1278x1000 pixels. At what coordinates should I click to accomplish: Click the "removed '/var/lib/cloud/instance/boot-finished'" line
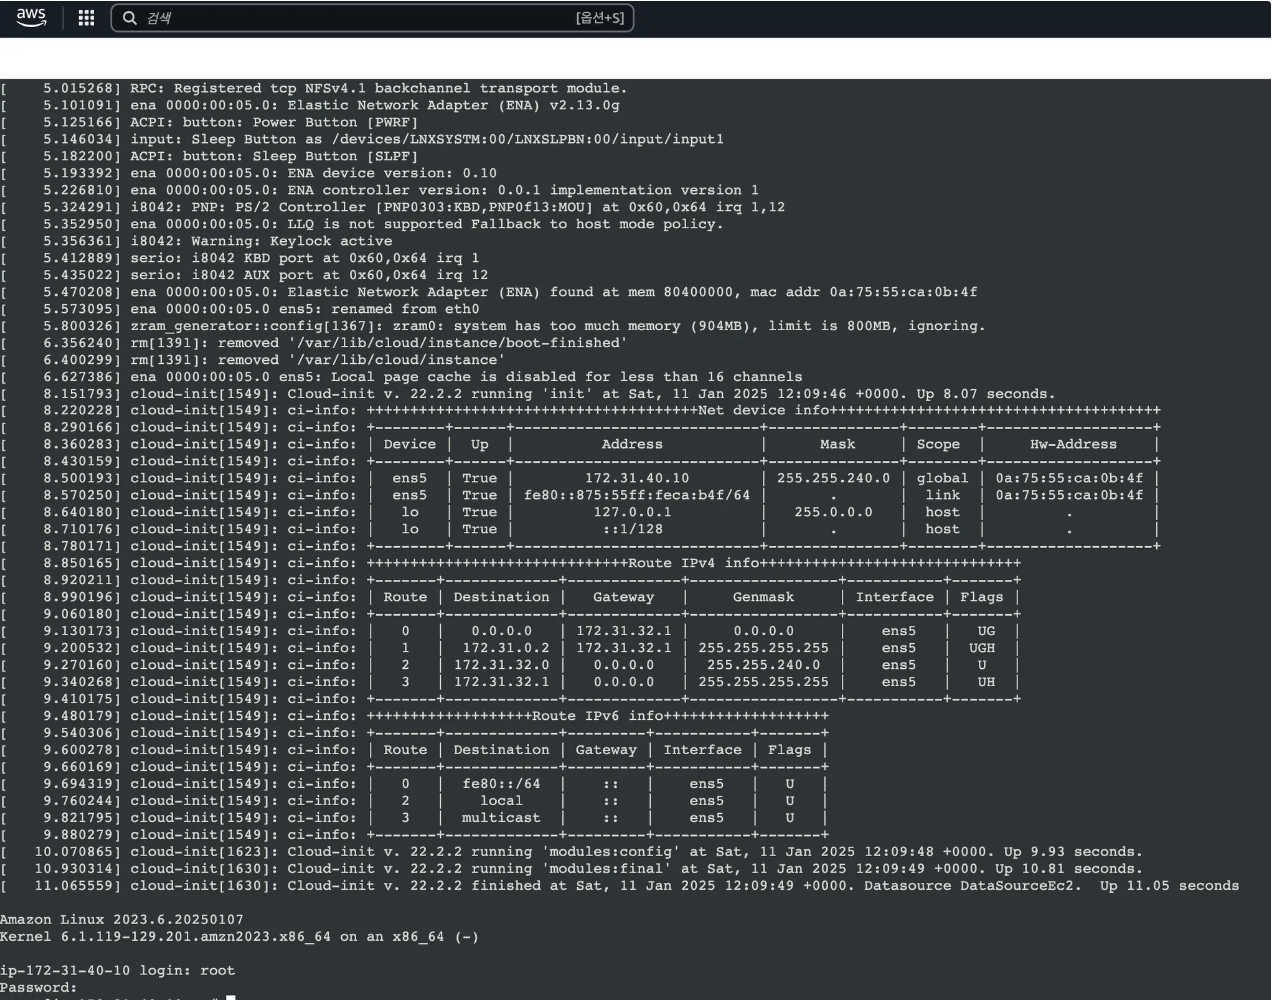314,343
